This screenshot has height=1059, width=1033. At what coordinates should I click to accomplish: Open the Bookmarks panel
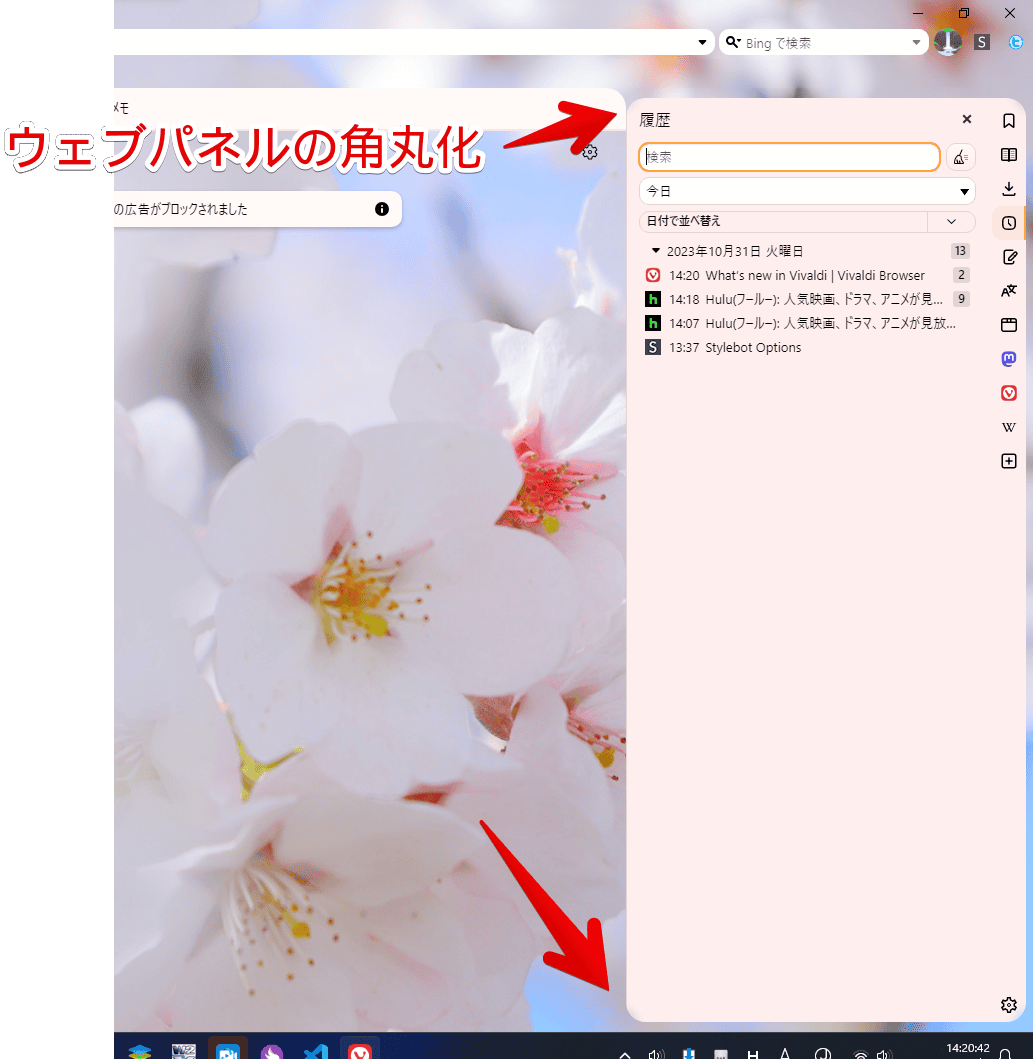pos(1009,121)
